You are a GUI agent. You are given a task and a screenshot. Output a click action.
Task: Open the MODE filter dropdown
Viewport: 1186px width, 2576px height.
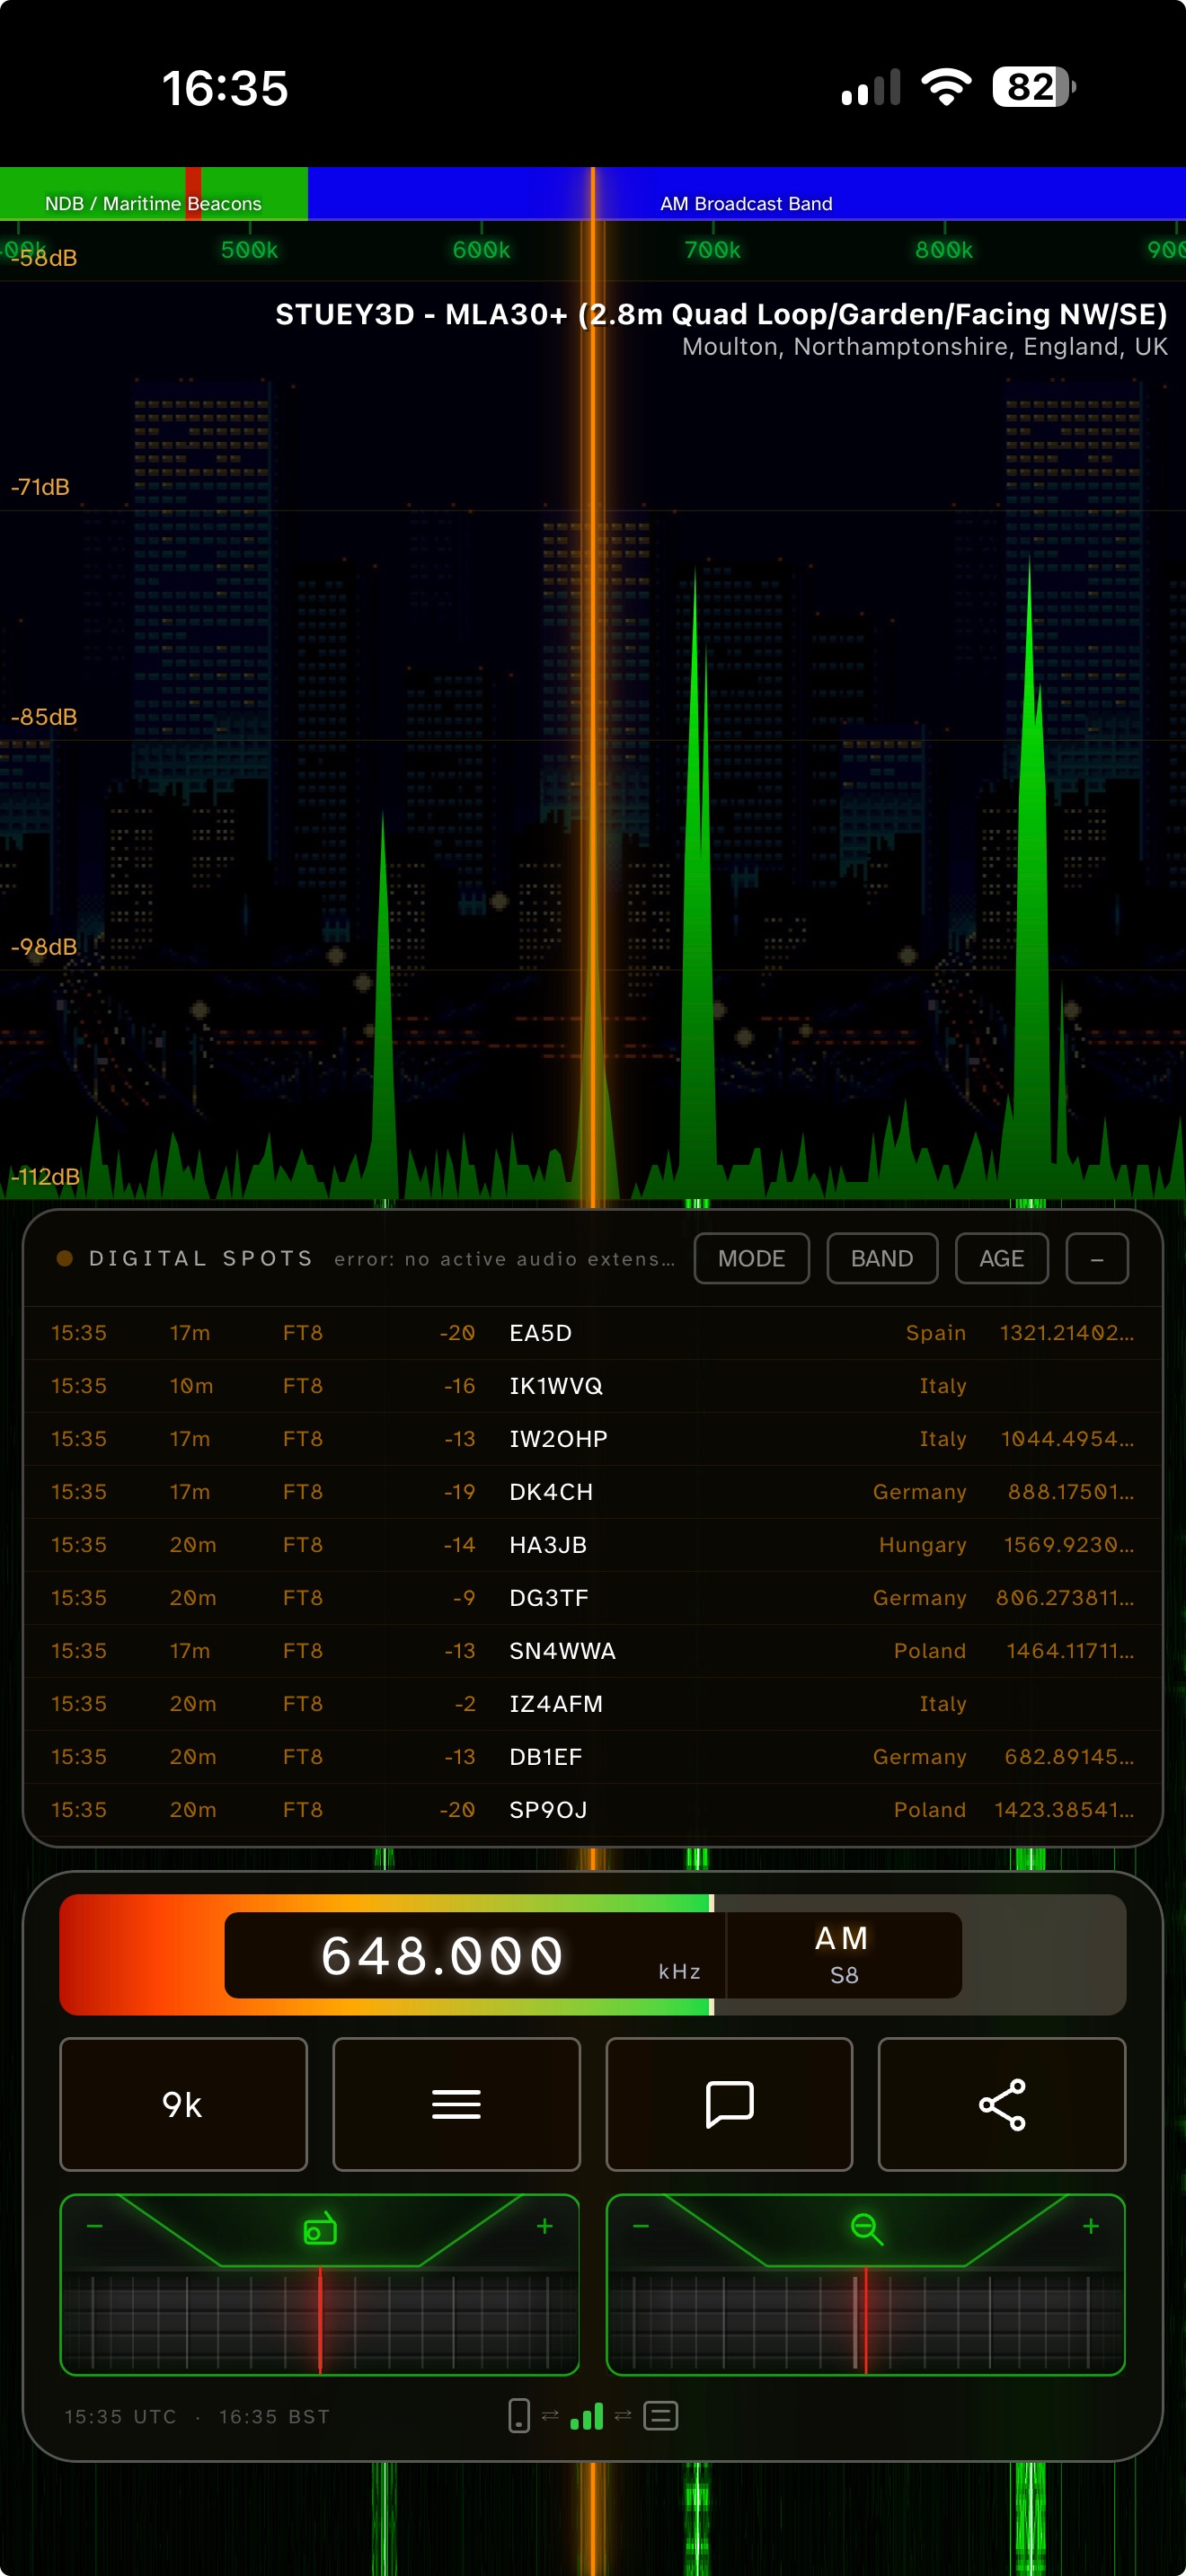751,1258
